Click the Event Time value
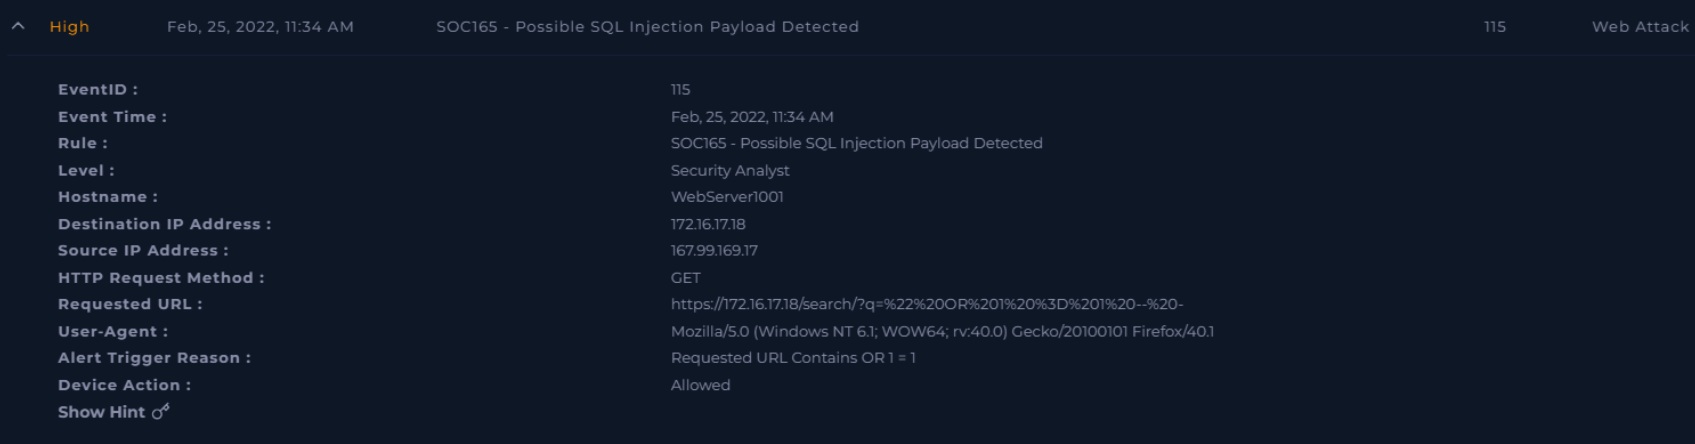This screenshot has width=1695, height=444. [752, 117]
